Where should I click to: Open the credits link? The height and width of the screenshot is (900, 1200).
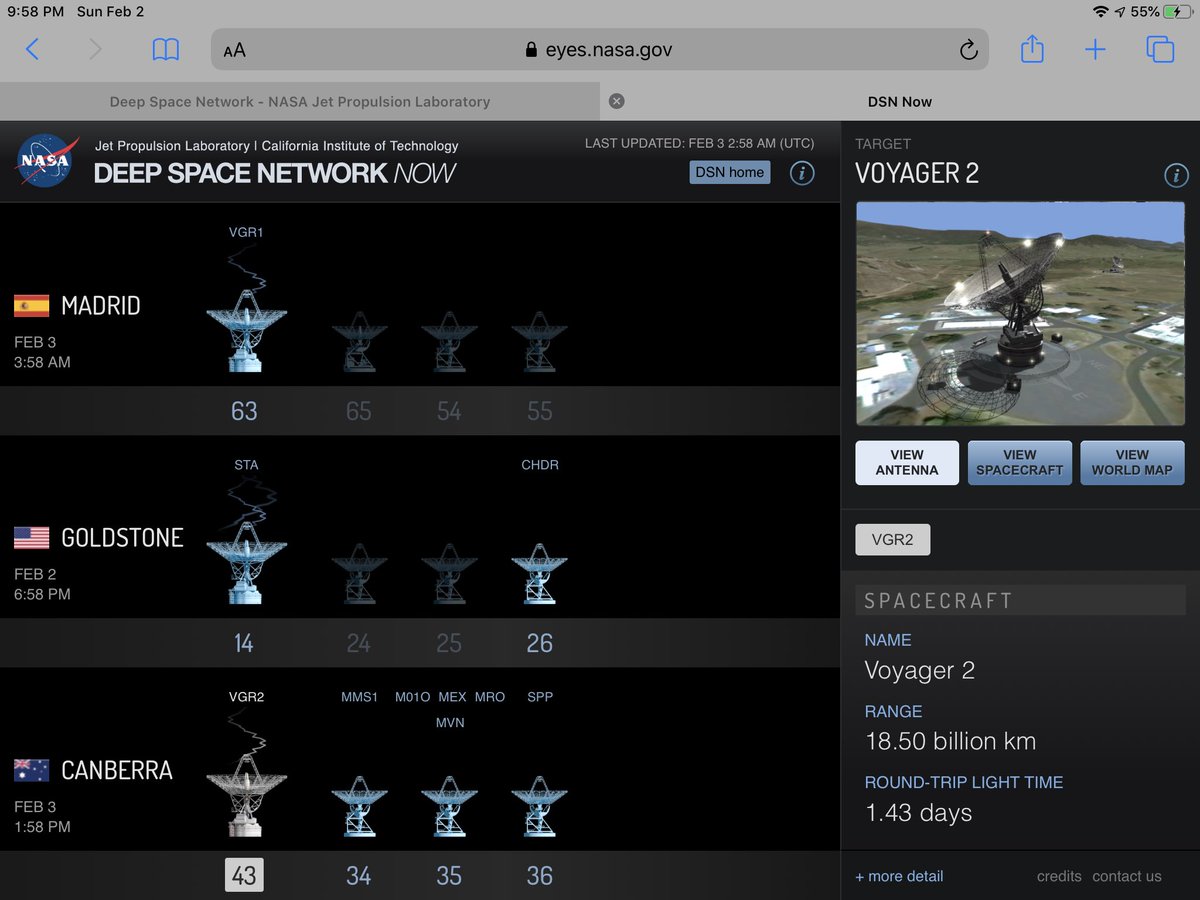point(1059,876)
